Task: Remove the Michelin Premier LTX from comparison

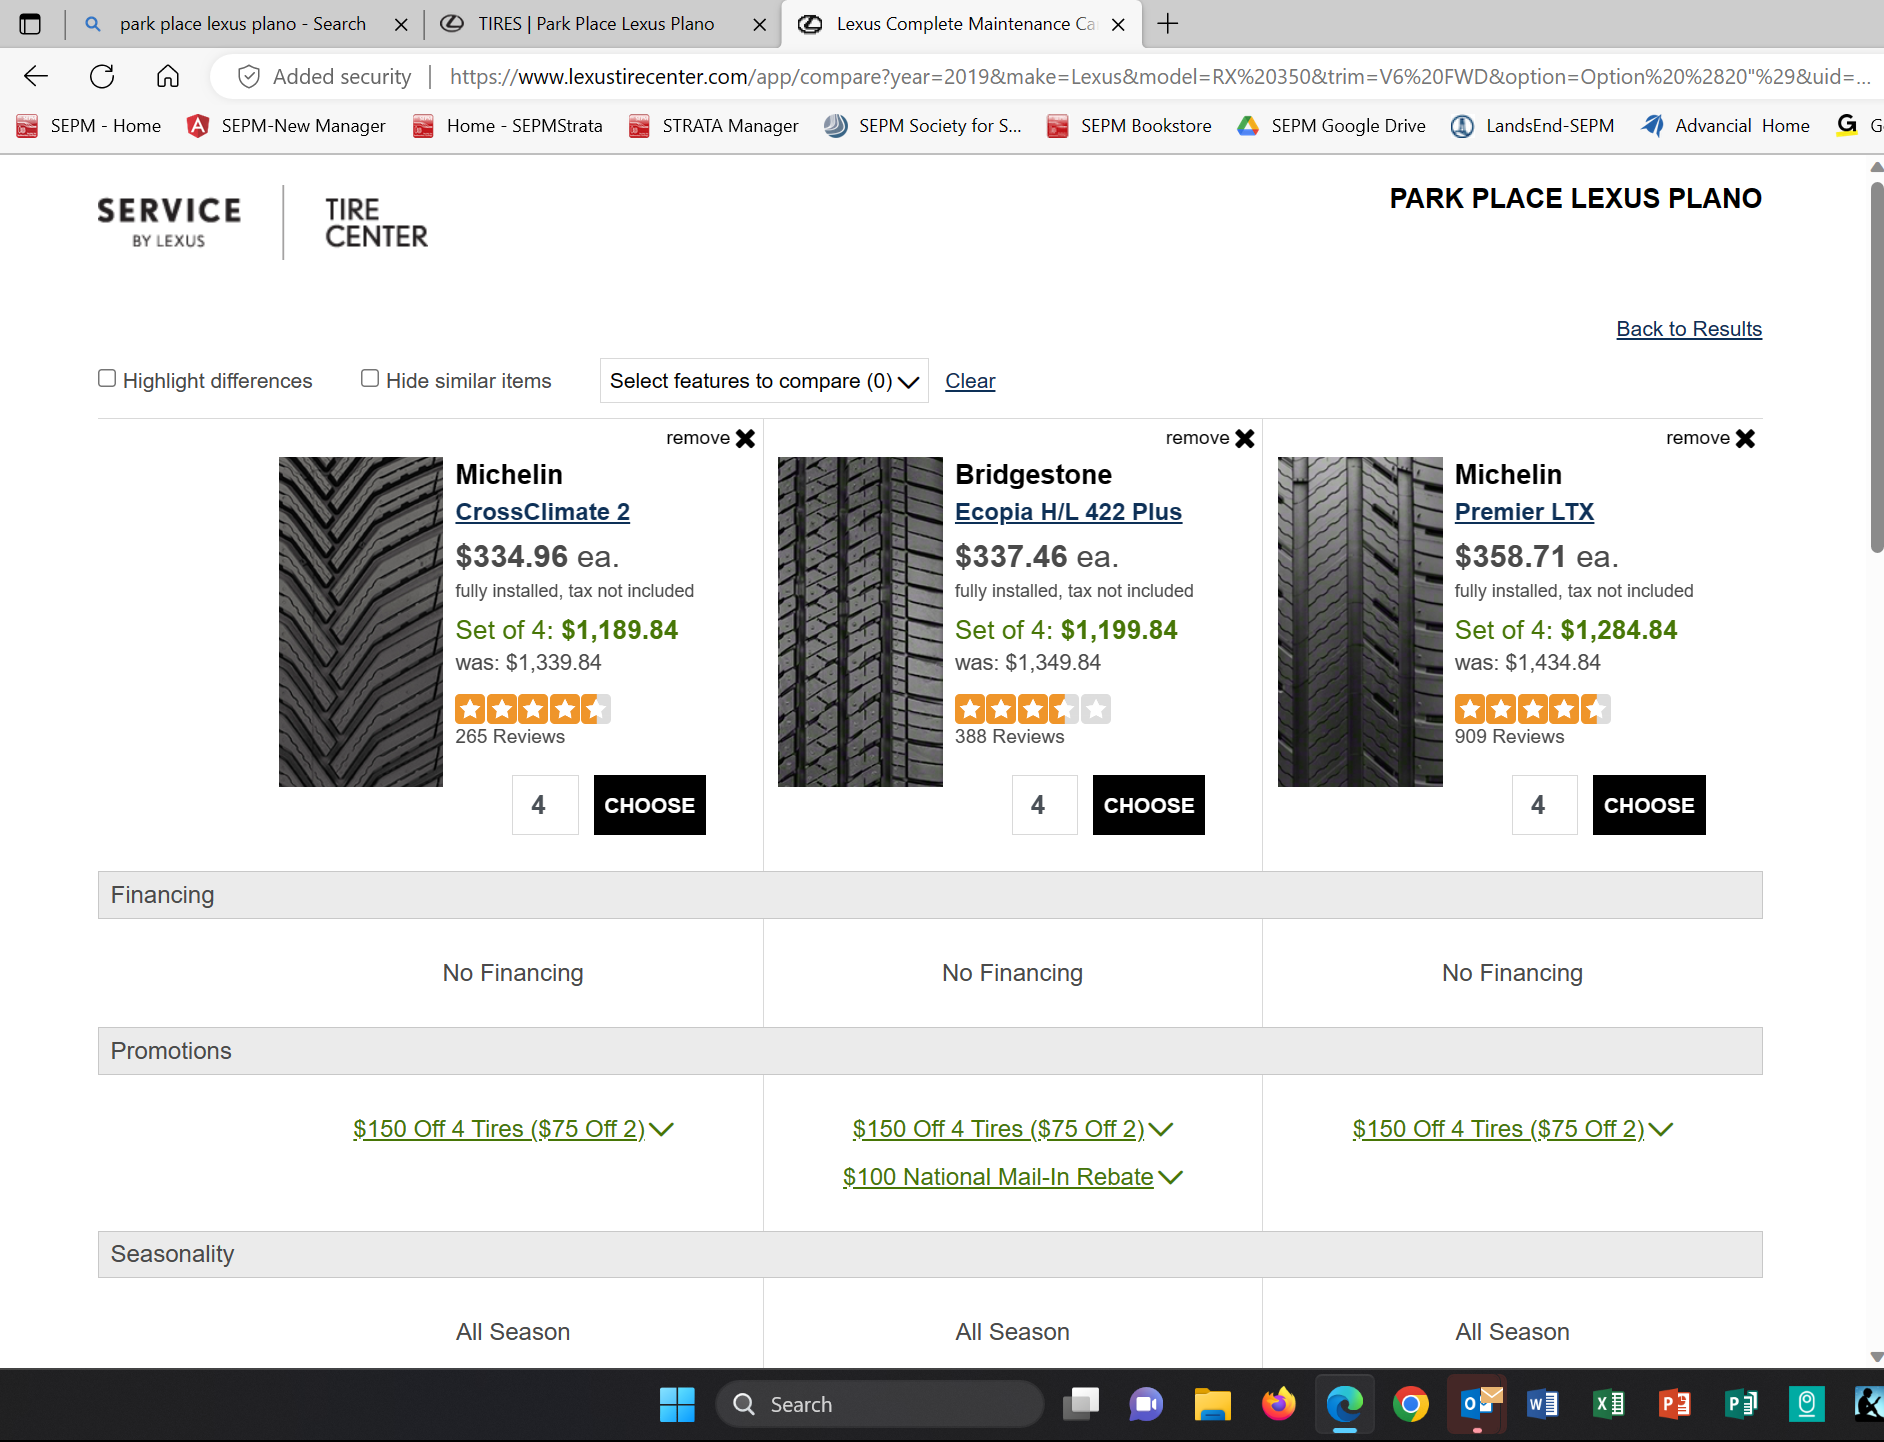Action: (1710, 438)
